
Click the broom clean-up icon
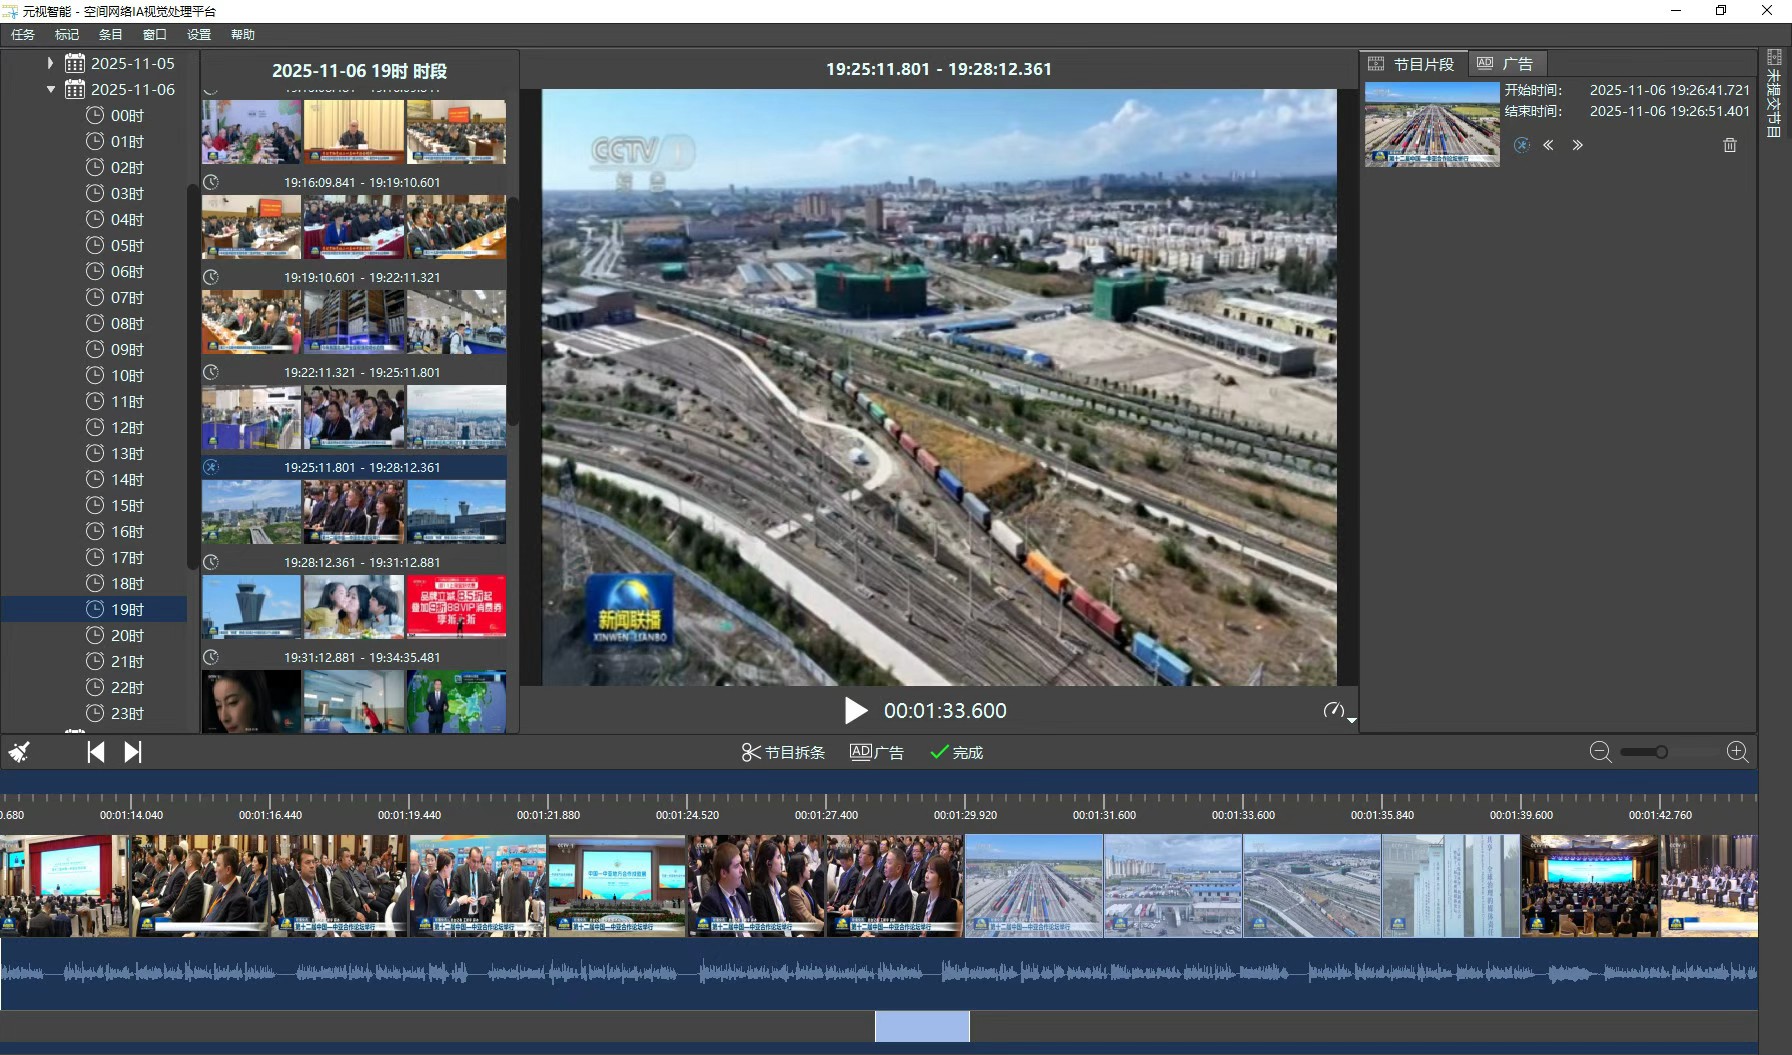19,752
